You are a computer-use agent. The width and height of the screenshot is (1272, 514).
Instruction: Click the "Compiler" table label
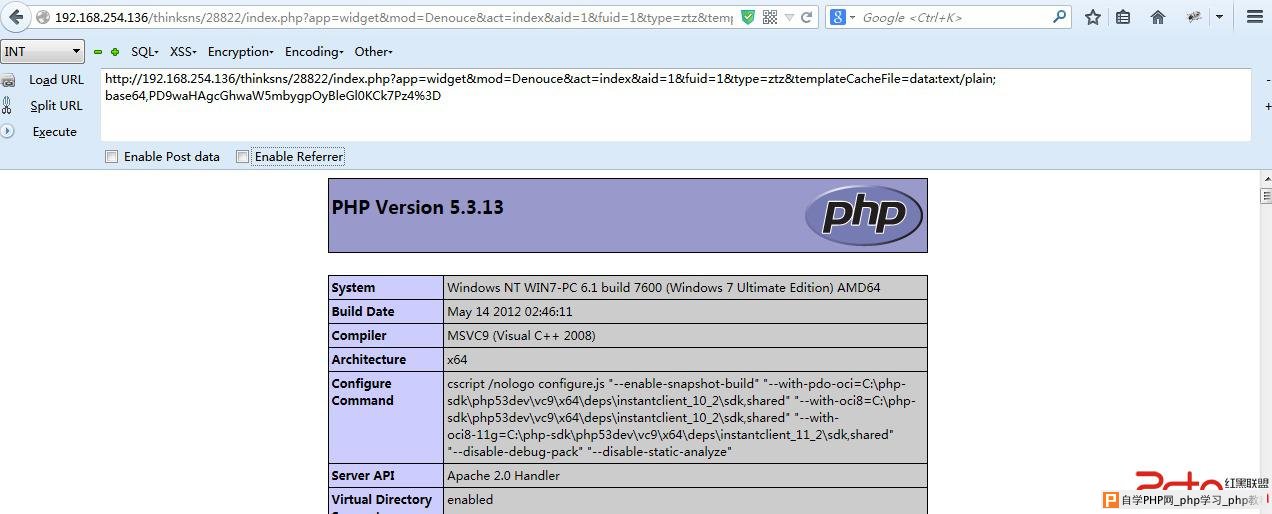tap(359, 336)
